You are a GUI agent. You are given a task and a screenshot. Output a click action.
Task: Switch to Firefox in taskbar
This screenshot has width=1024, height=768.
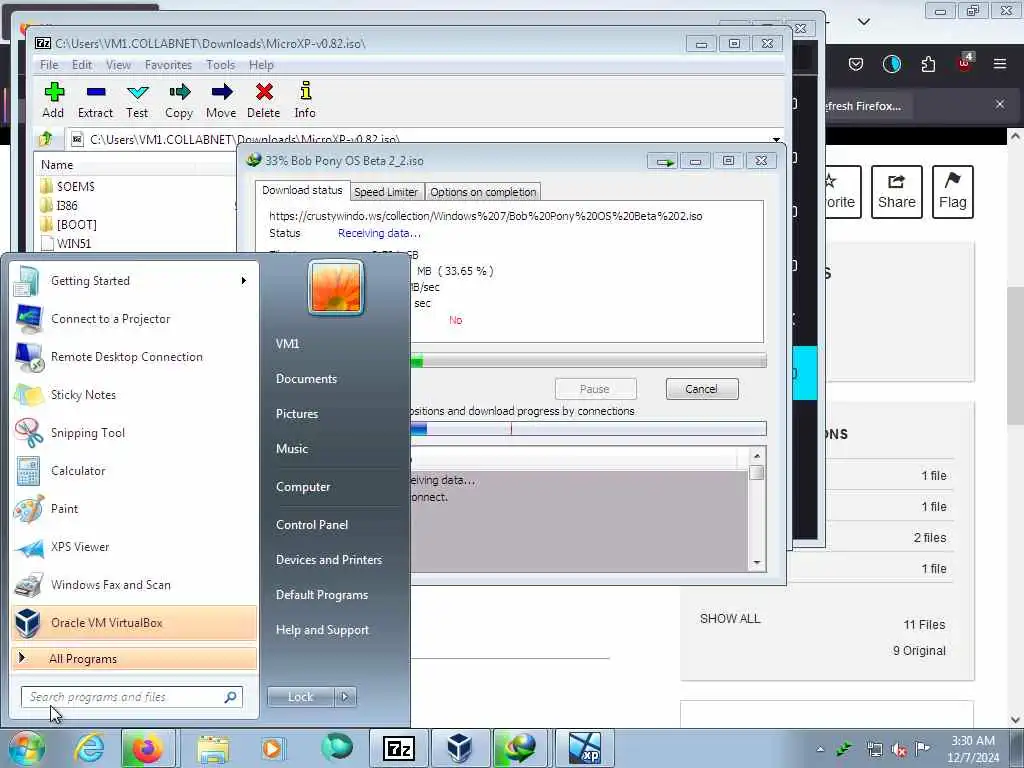(148, 748)
